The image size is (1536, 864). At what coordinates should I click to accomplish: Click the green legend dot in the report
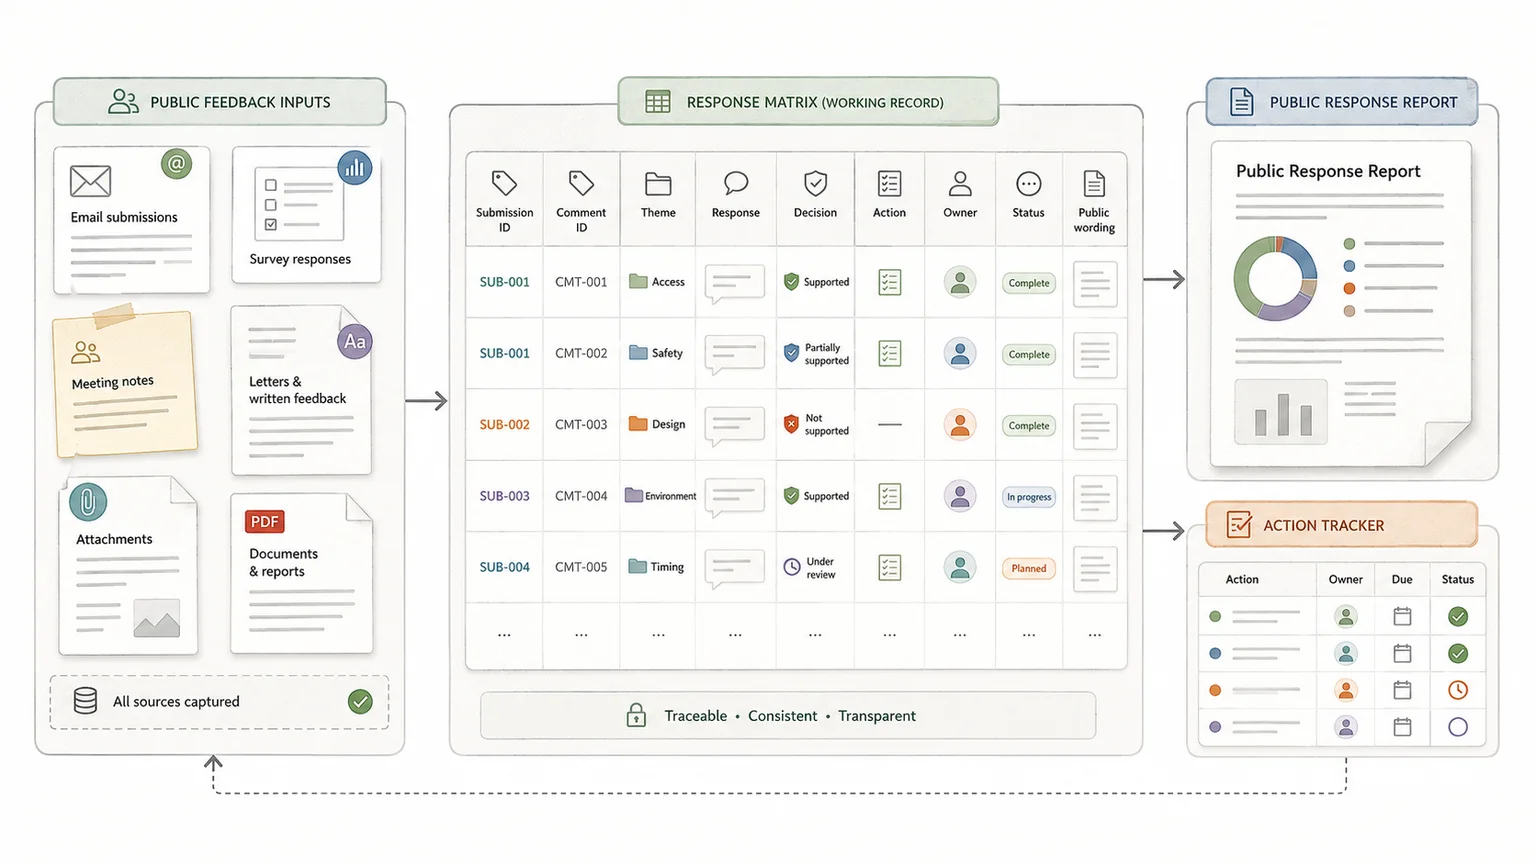pos(1349,244)
